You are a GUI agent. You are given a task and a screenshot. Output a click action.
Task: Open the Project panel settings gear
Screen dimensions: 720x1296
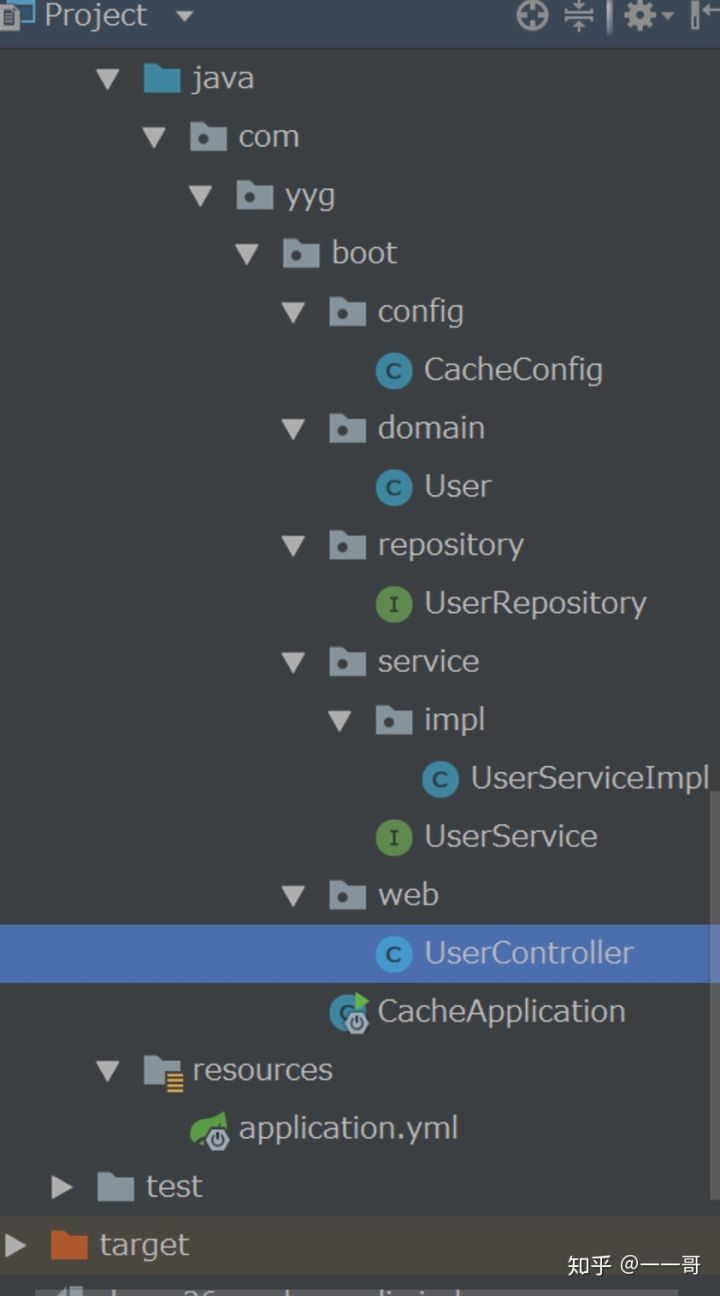point(640,15)
